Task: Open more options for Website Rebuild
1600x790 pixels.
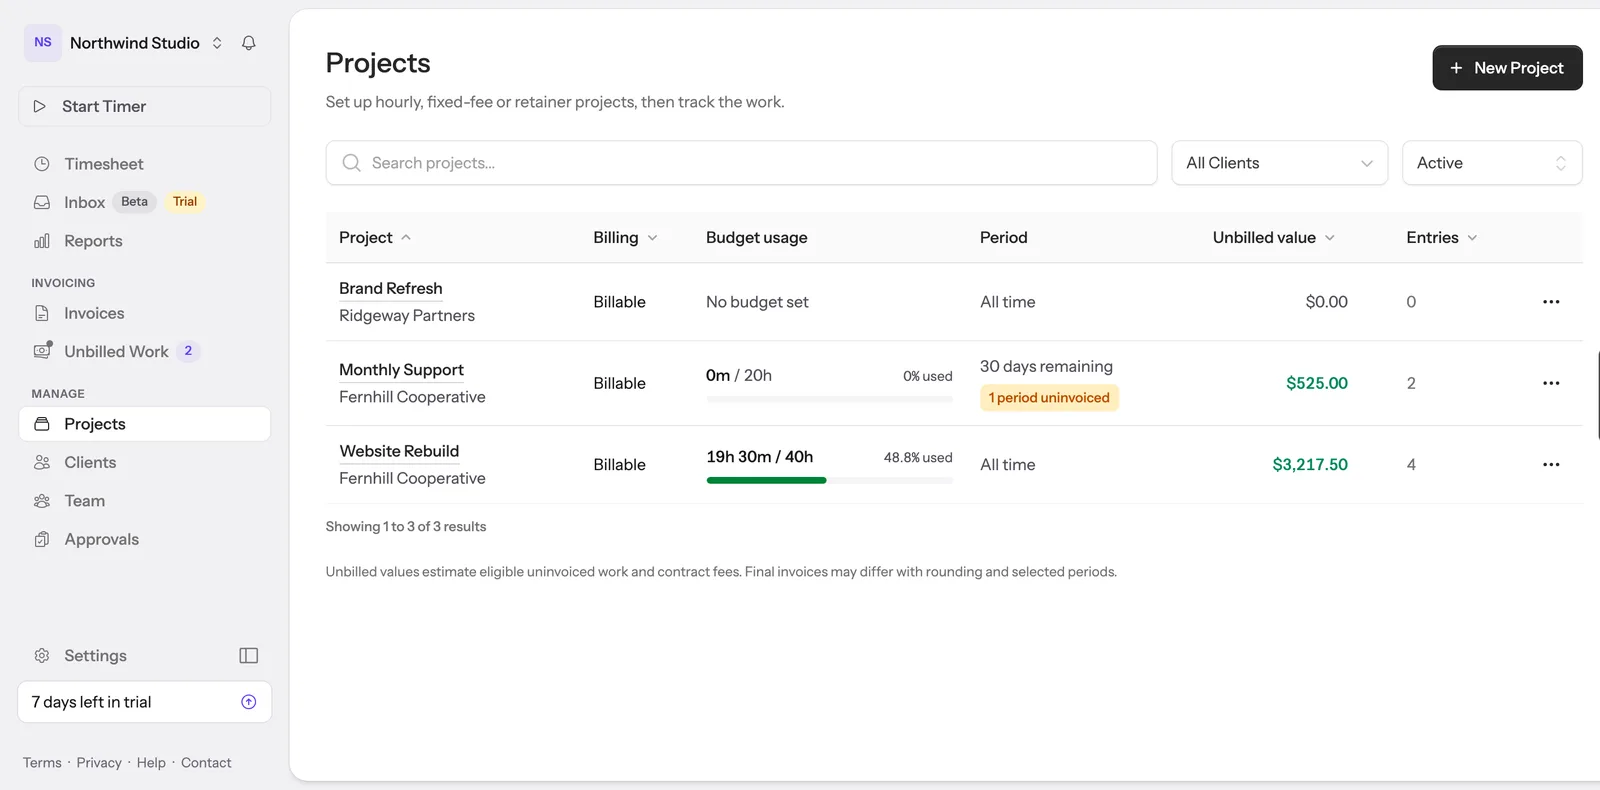Action: [x=1551, y=465]
